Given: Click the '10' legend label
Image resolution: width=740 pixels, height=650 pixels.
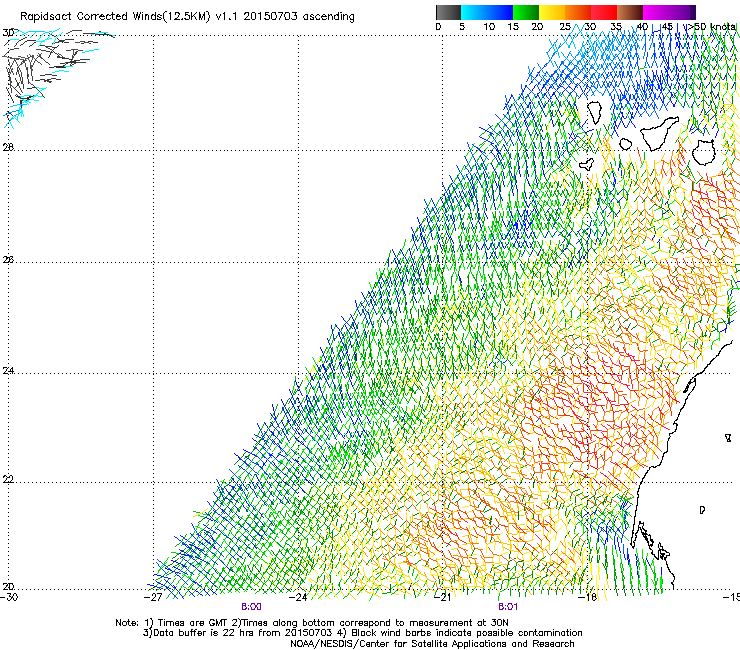Looking at the screenshot, I should (x=489, y=27).
